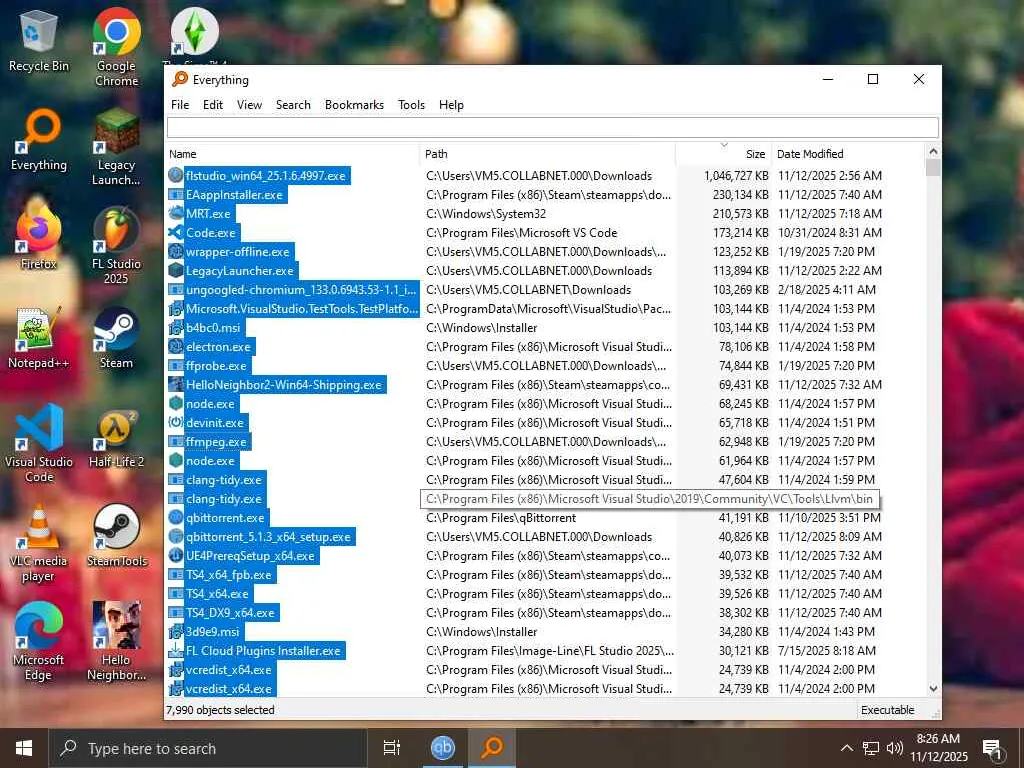Select the devinit.exe file

coord(215,423)
